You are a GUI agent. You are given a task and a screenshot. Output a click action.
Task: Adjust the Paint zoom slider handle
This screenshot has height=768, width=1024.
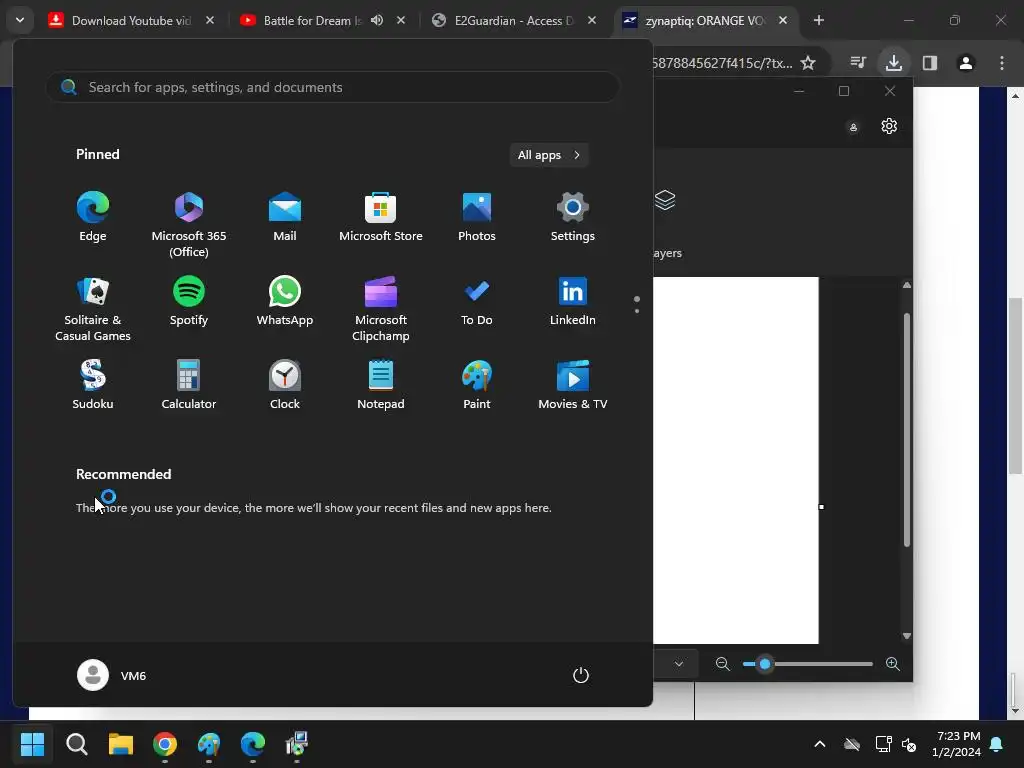765,664
